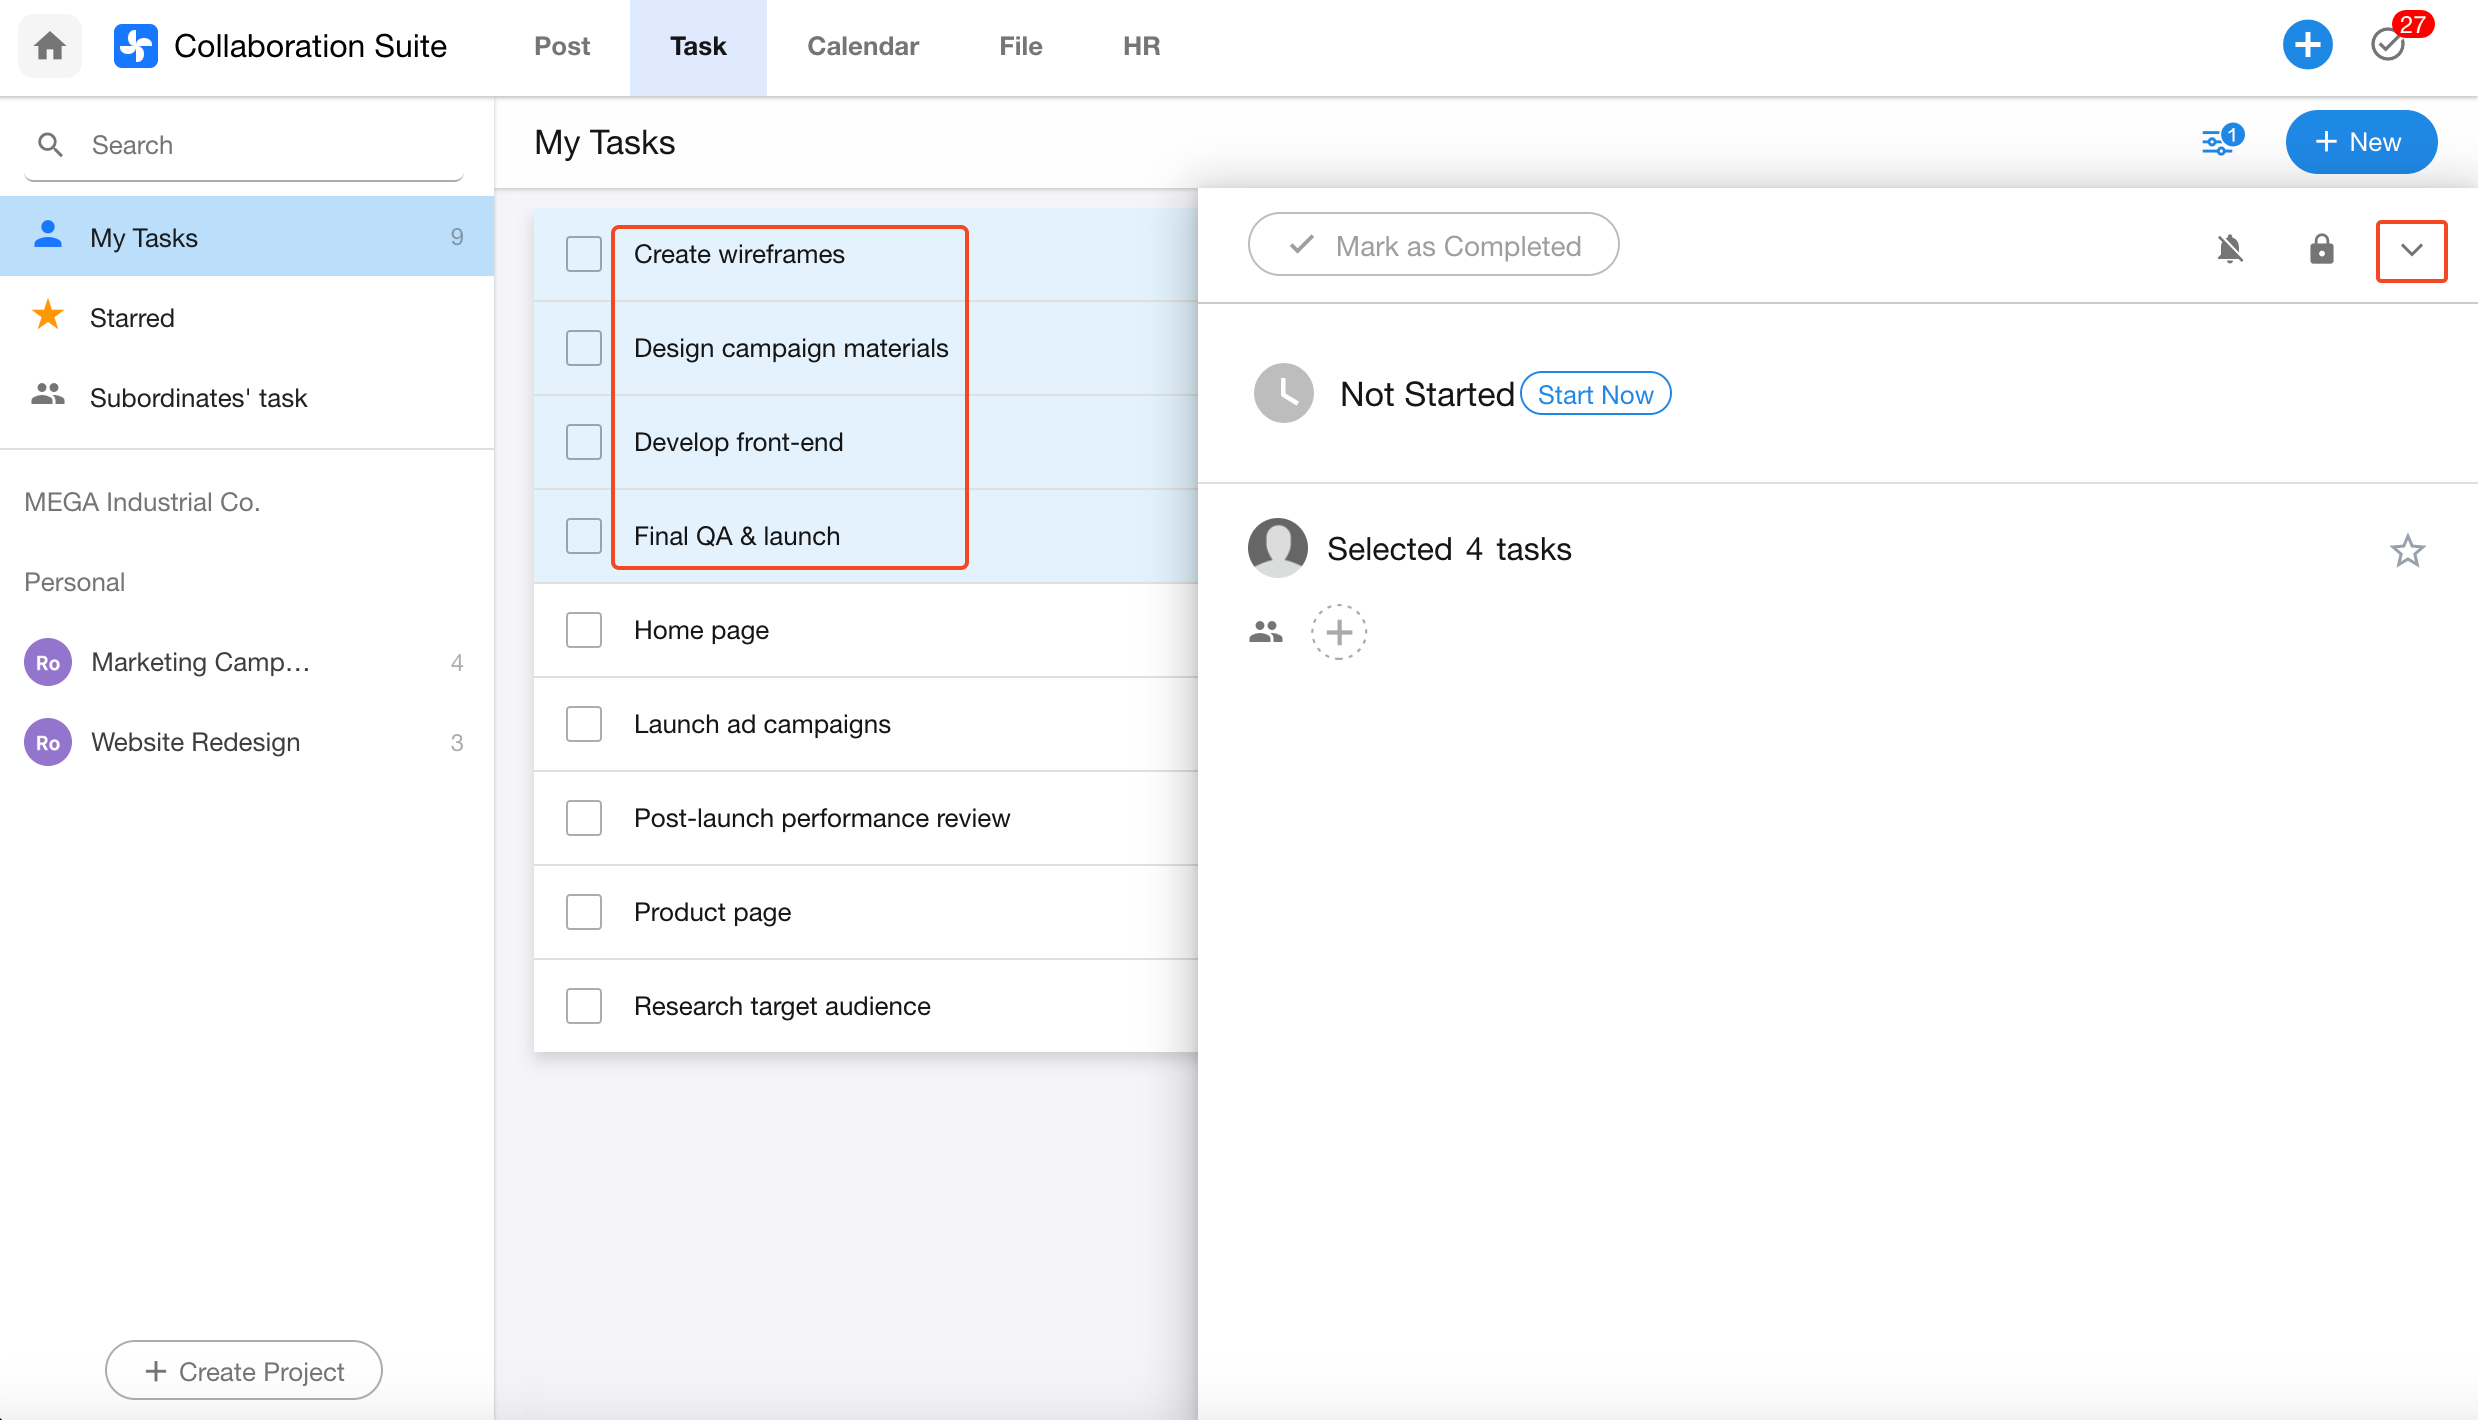This screenshot has height=1420, width=2478.
Task: Open the task filter settings icon
Action: (x=2219, y=142)
